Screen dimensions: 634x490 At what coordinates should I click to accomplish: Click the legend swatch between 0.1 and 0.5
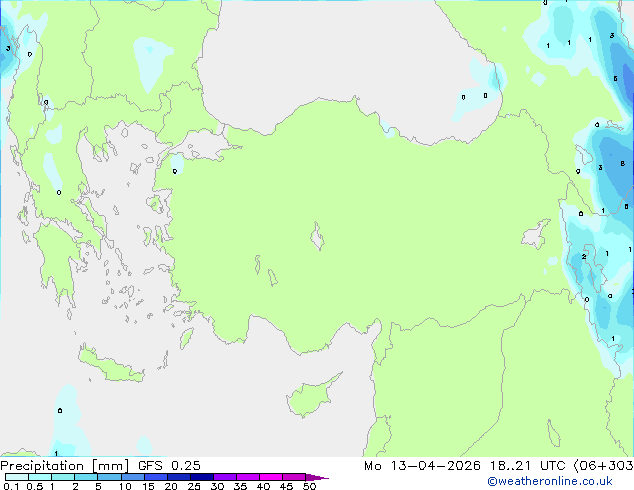click(17, 477)
